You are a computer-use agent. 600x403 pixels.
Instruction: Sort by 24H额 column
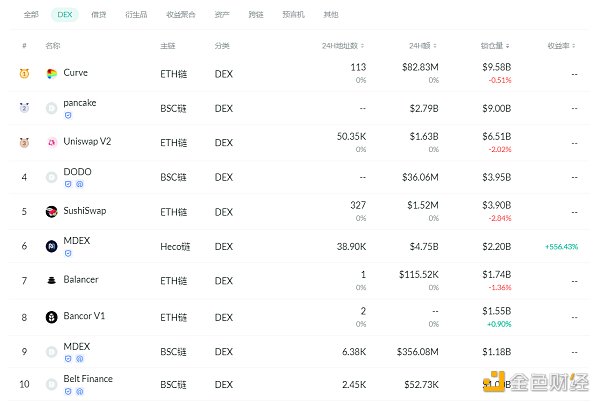422,46
